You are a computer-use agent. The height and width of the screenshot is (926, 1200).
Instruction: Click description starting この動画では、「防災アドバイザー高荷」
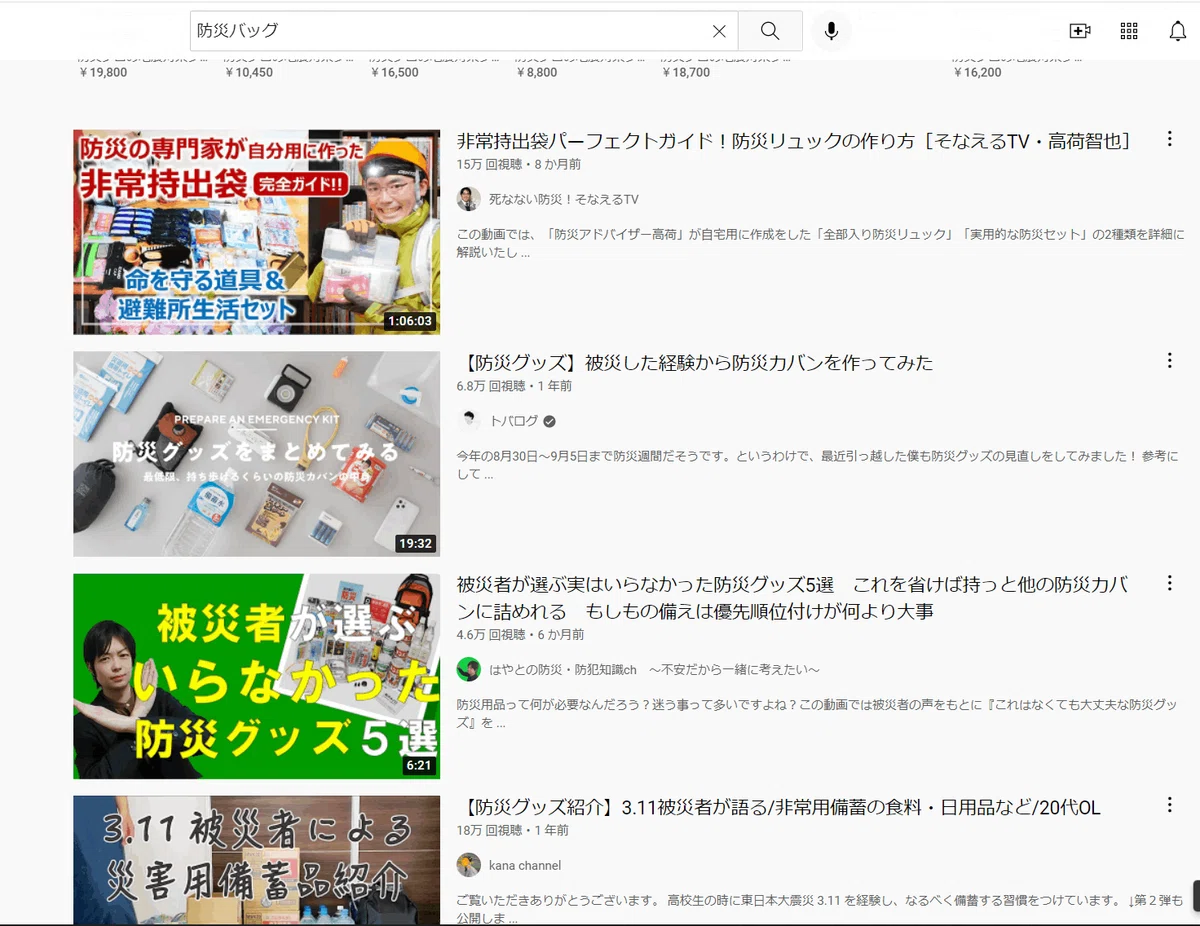820,244
